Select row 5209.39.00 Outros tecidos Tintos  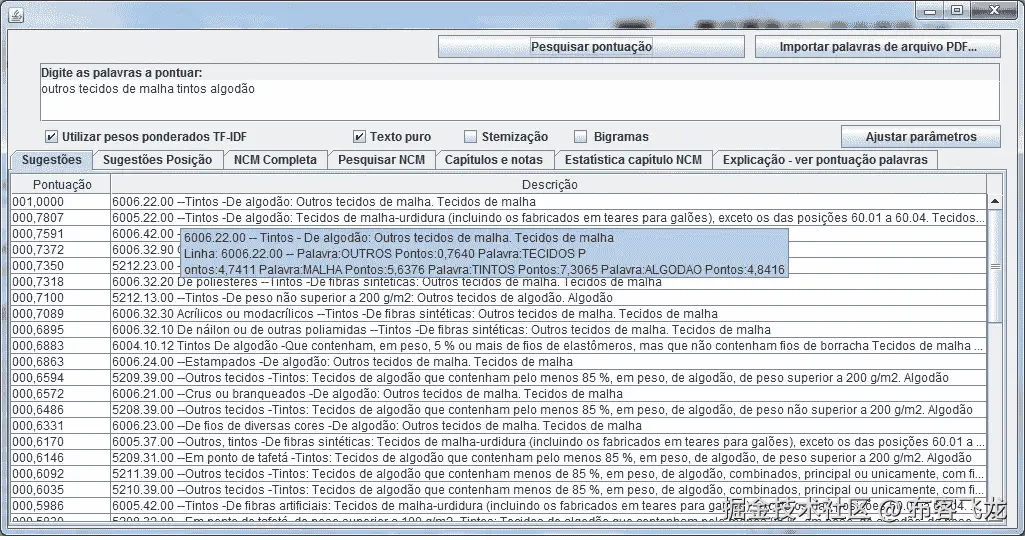tap(499, 378)
